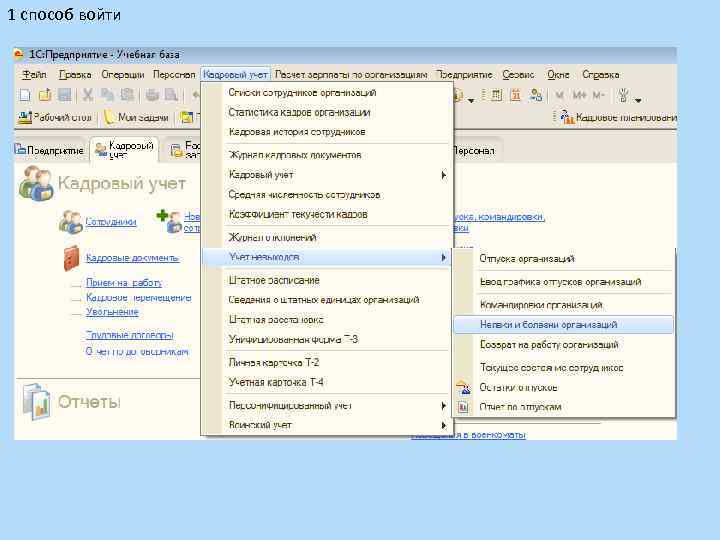Choose Списки сотрудников организаций
Image resolution: width=720 pixels, height=540 pixels.
click(x=303, y=92)
